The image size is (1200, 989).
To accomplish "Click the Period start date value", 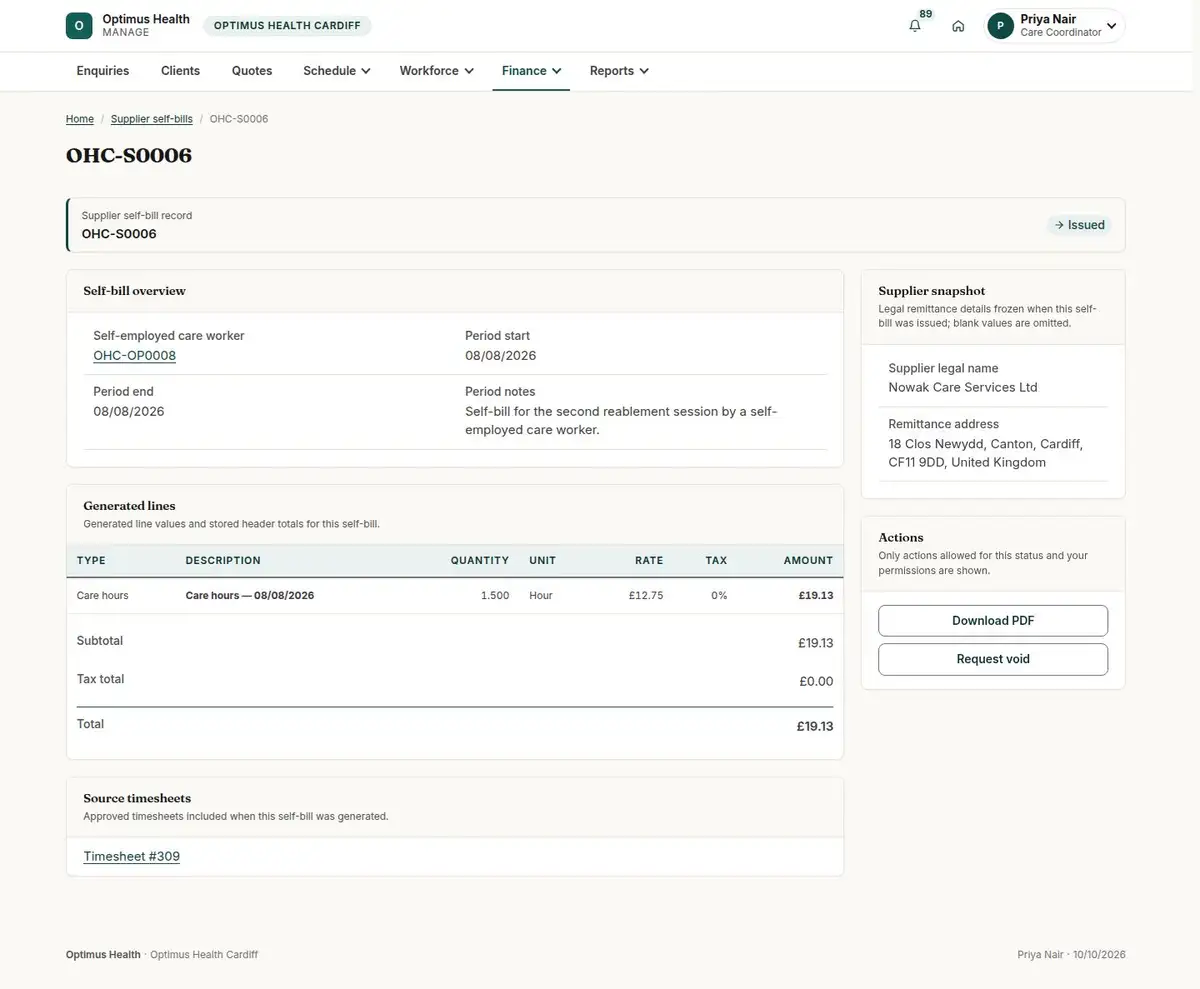I will point(501,356).
